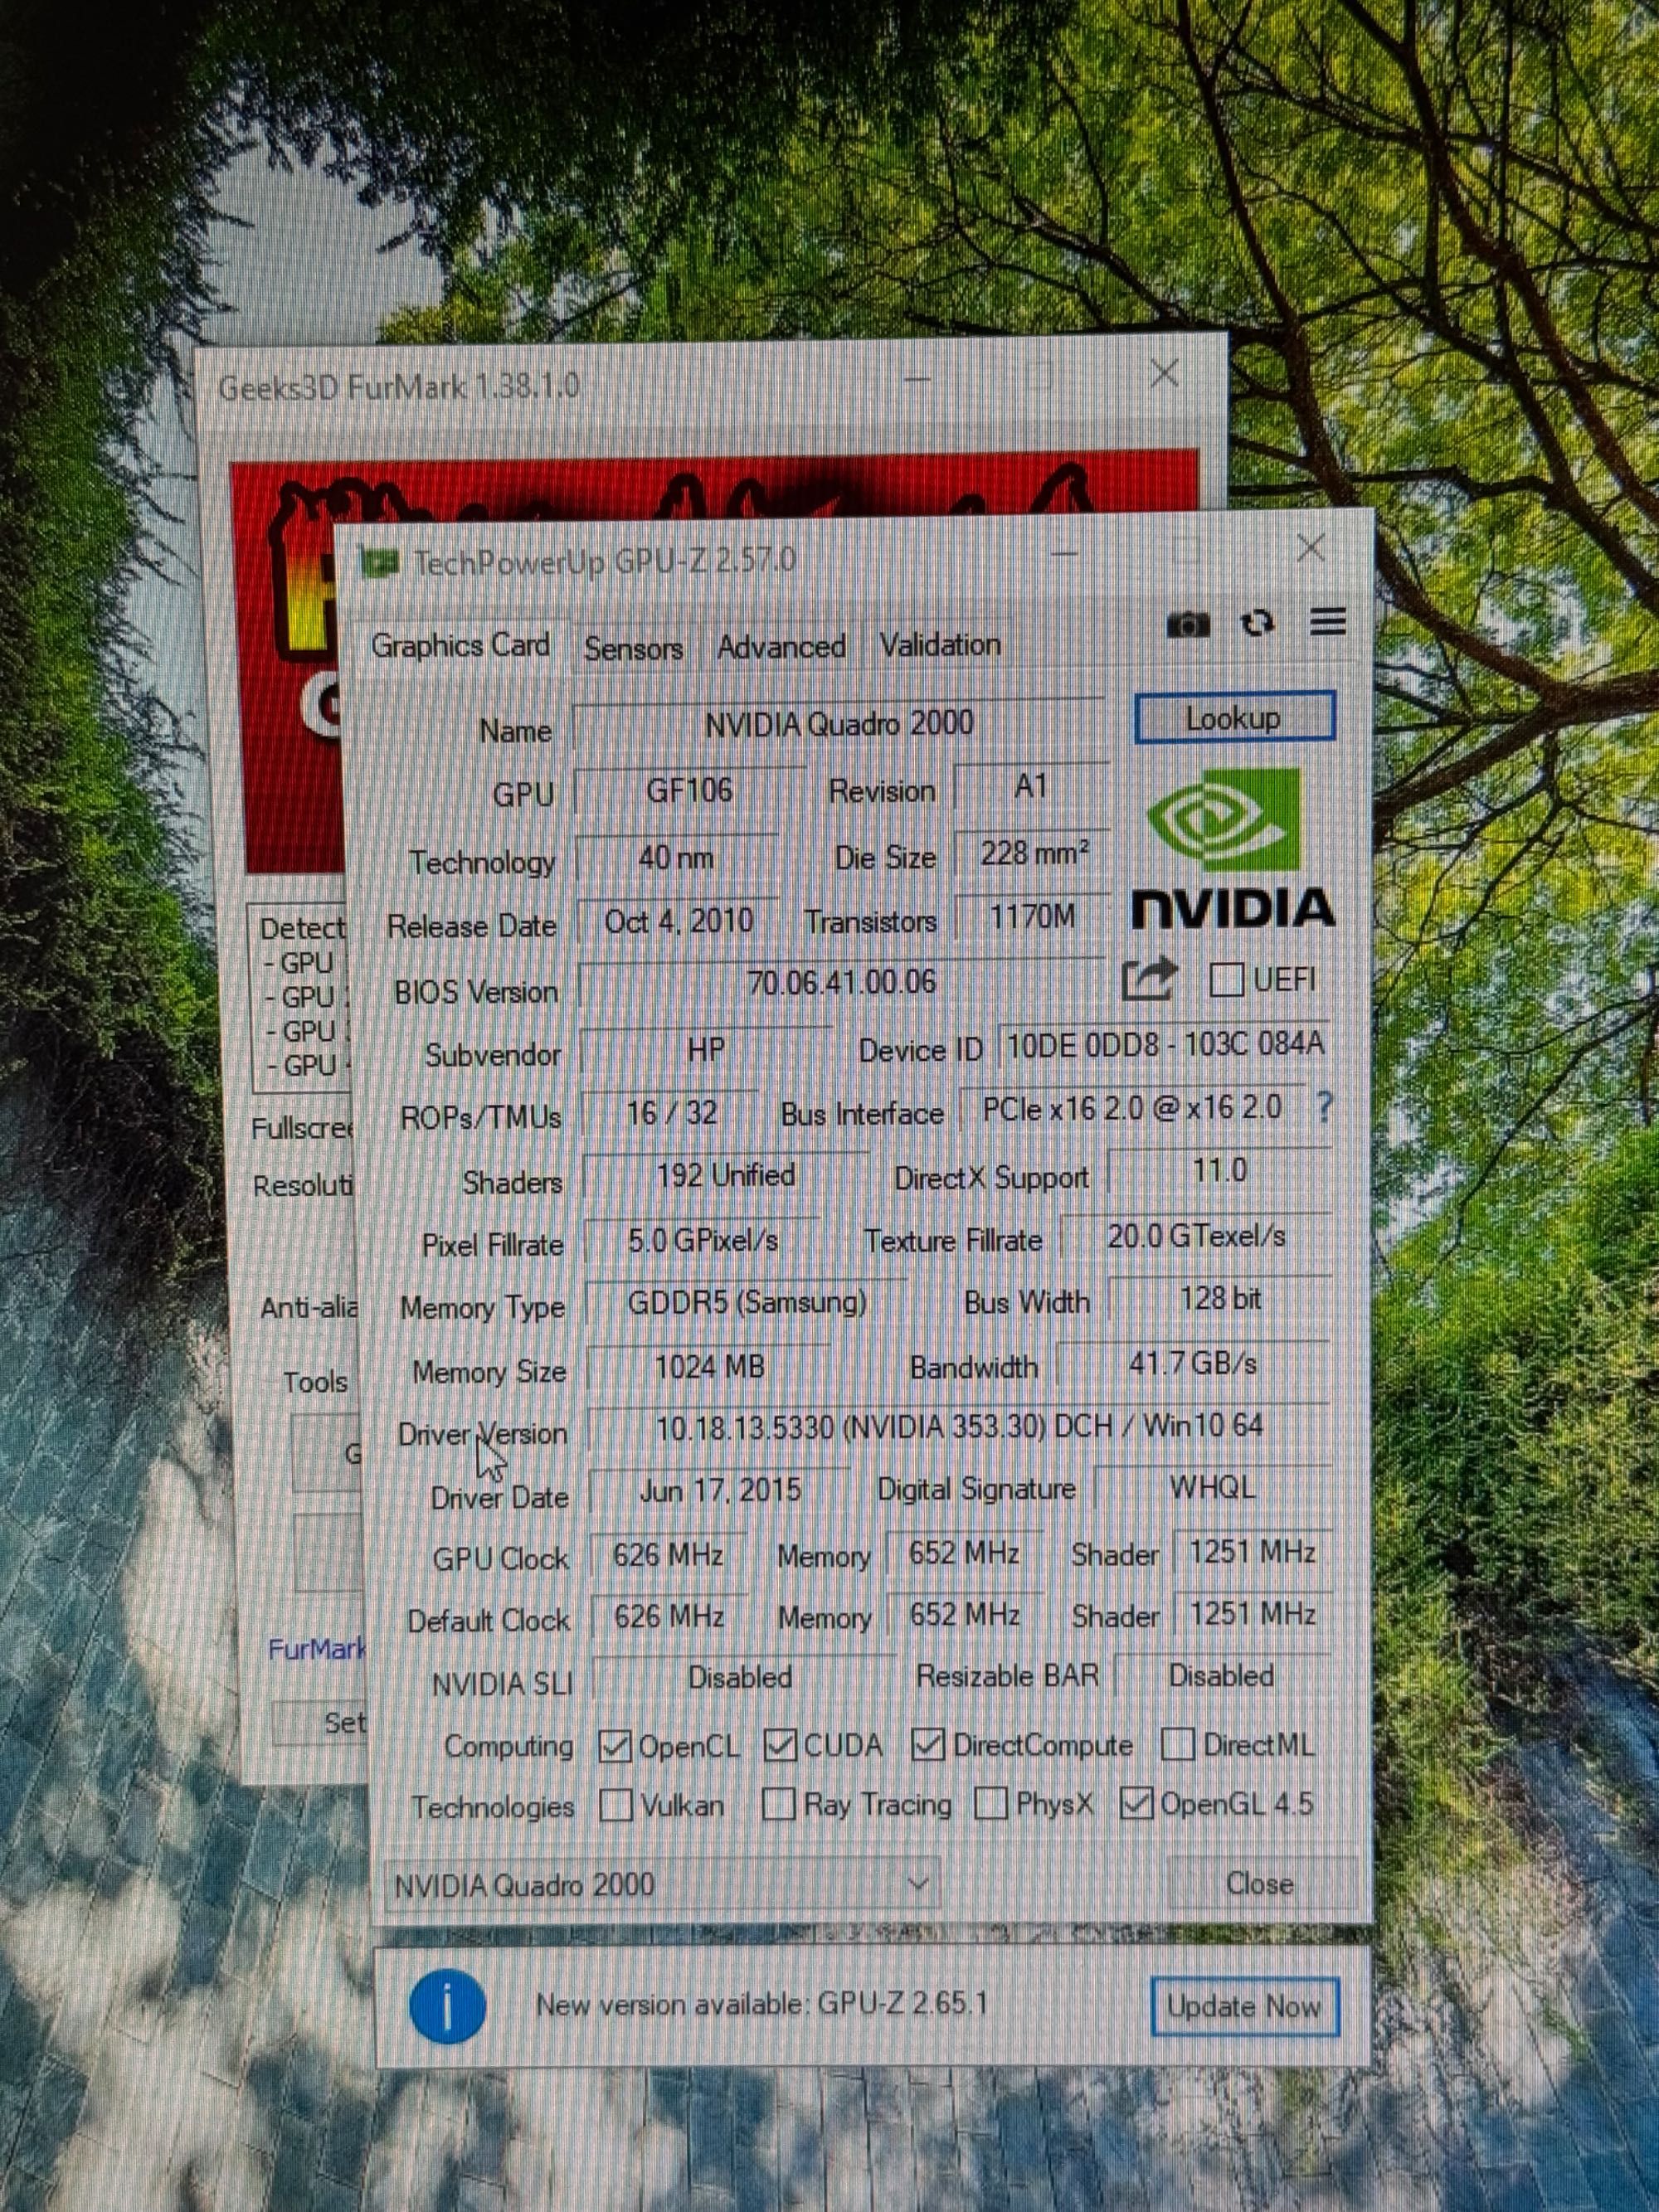
Task: Click the Bus Width value 128 bit
Action: (1221, 1299)
